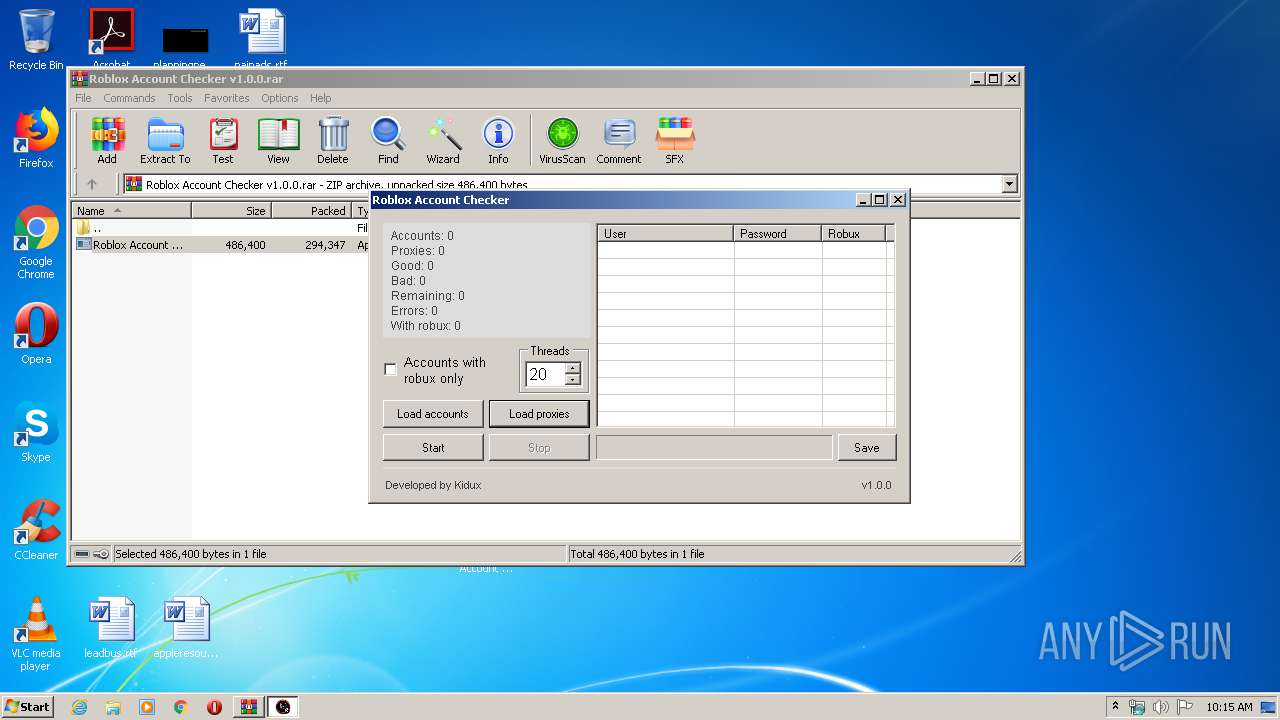Open Action Center flag icon
The width and height of the screenshot is (1280, 720).
pos(1186,707)
